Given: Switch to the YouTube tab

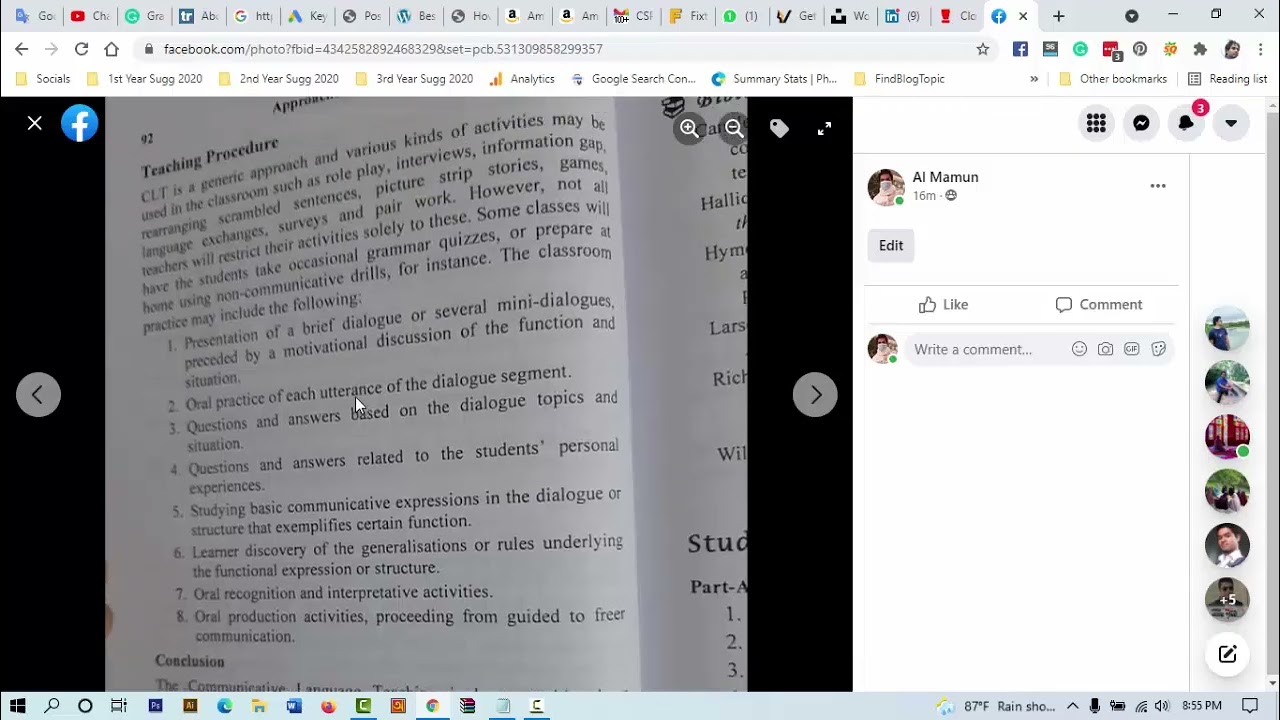Looking at the screenshot, I should [x=89, y=16].
